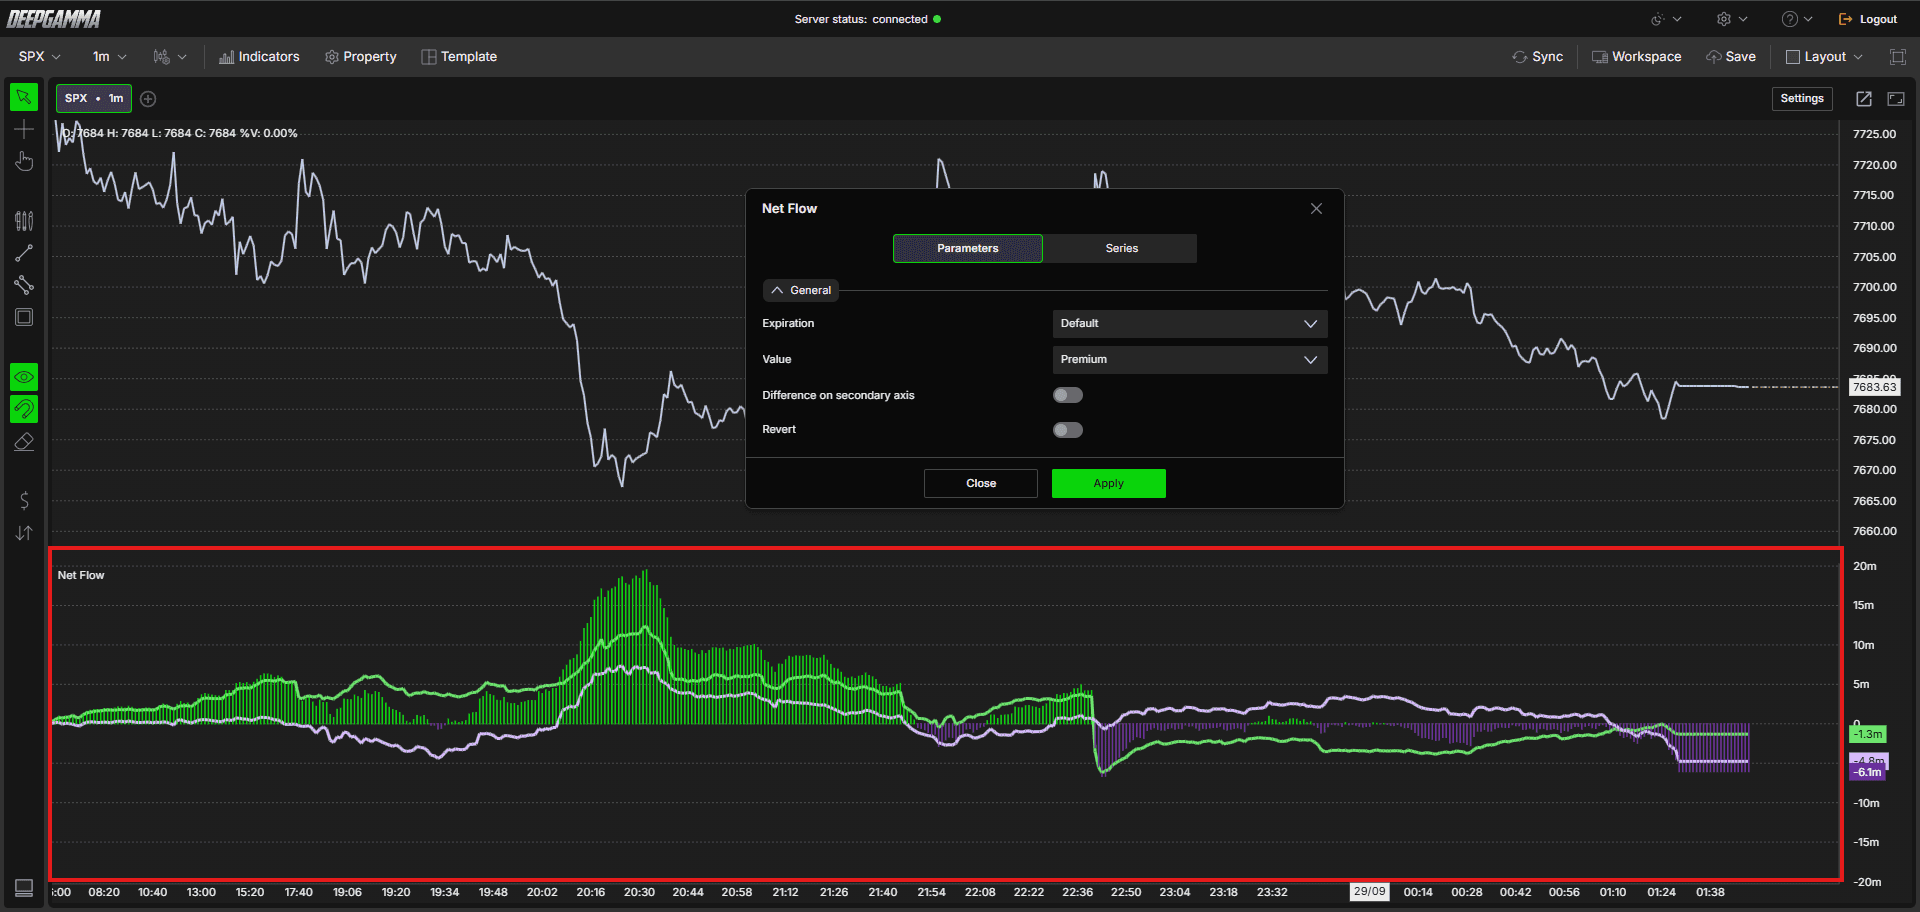Screen dimensions: 1920x912
Task: Collapse the General section
Action: tap(801, 290)
